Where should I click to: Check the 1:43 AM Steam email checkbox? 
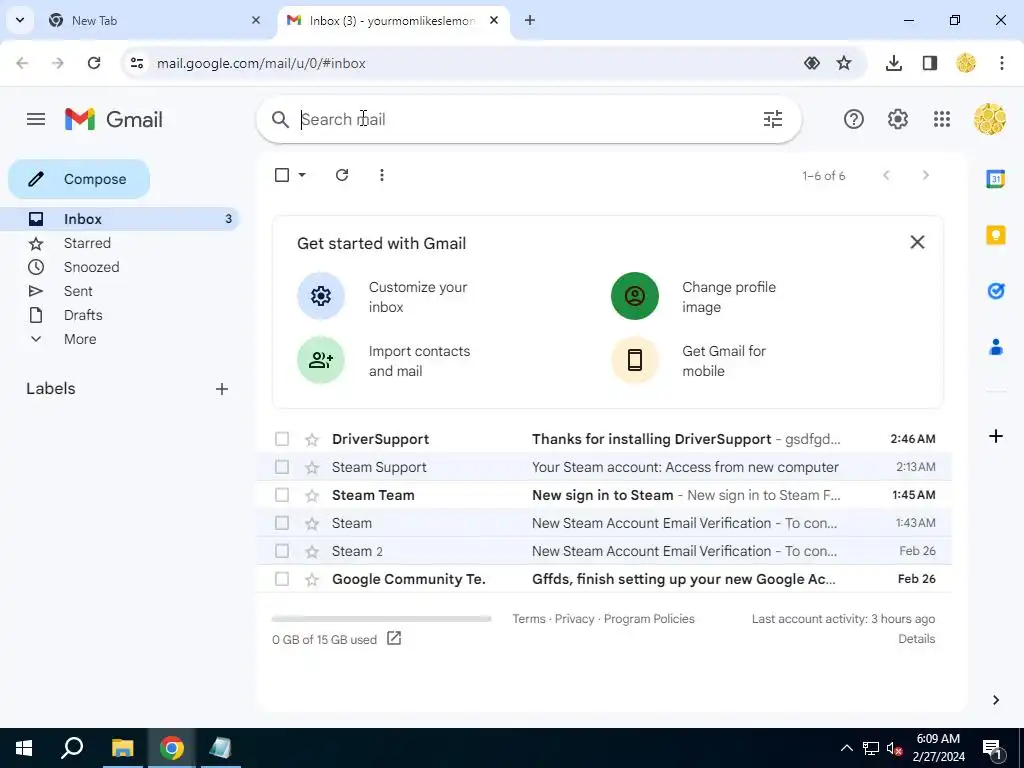[281, 523]
